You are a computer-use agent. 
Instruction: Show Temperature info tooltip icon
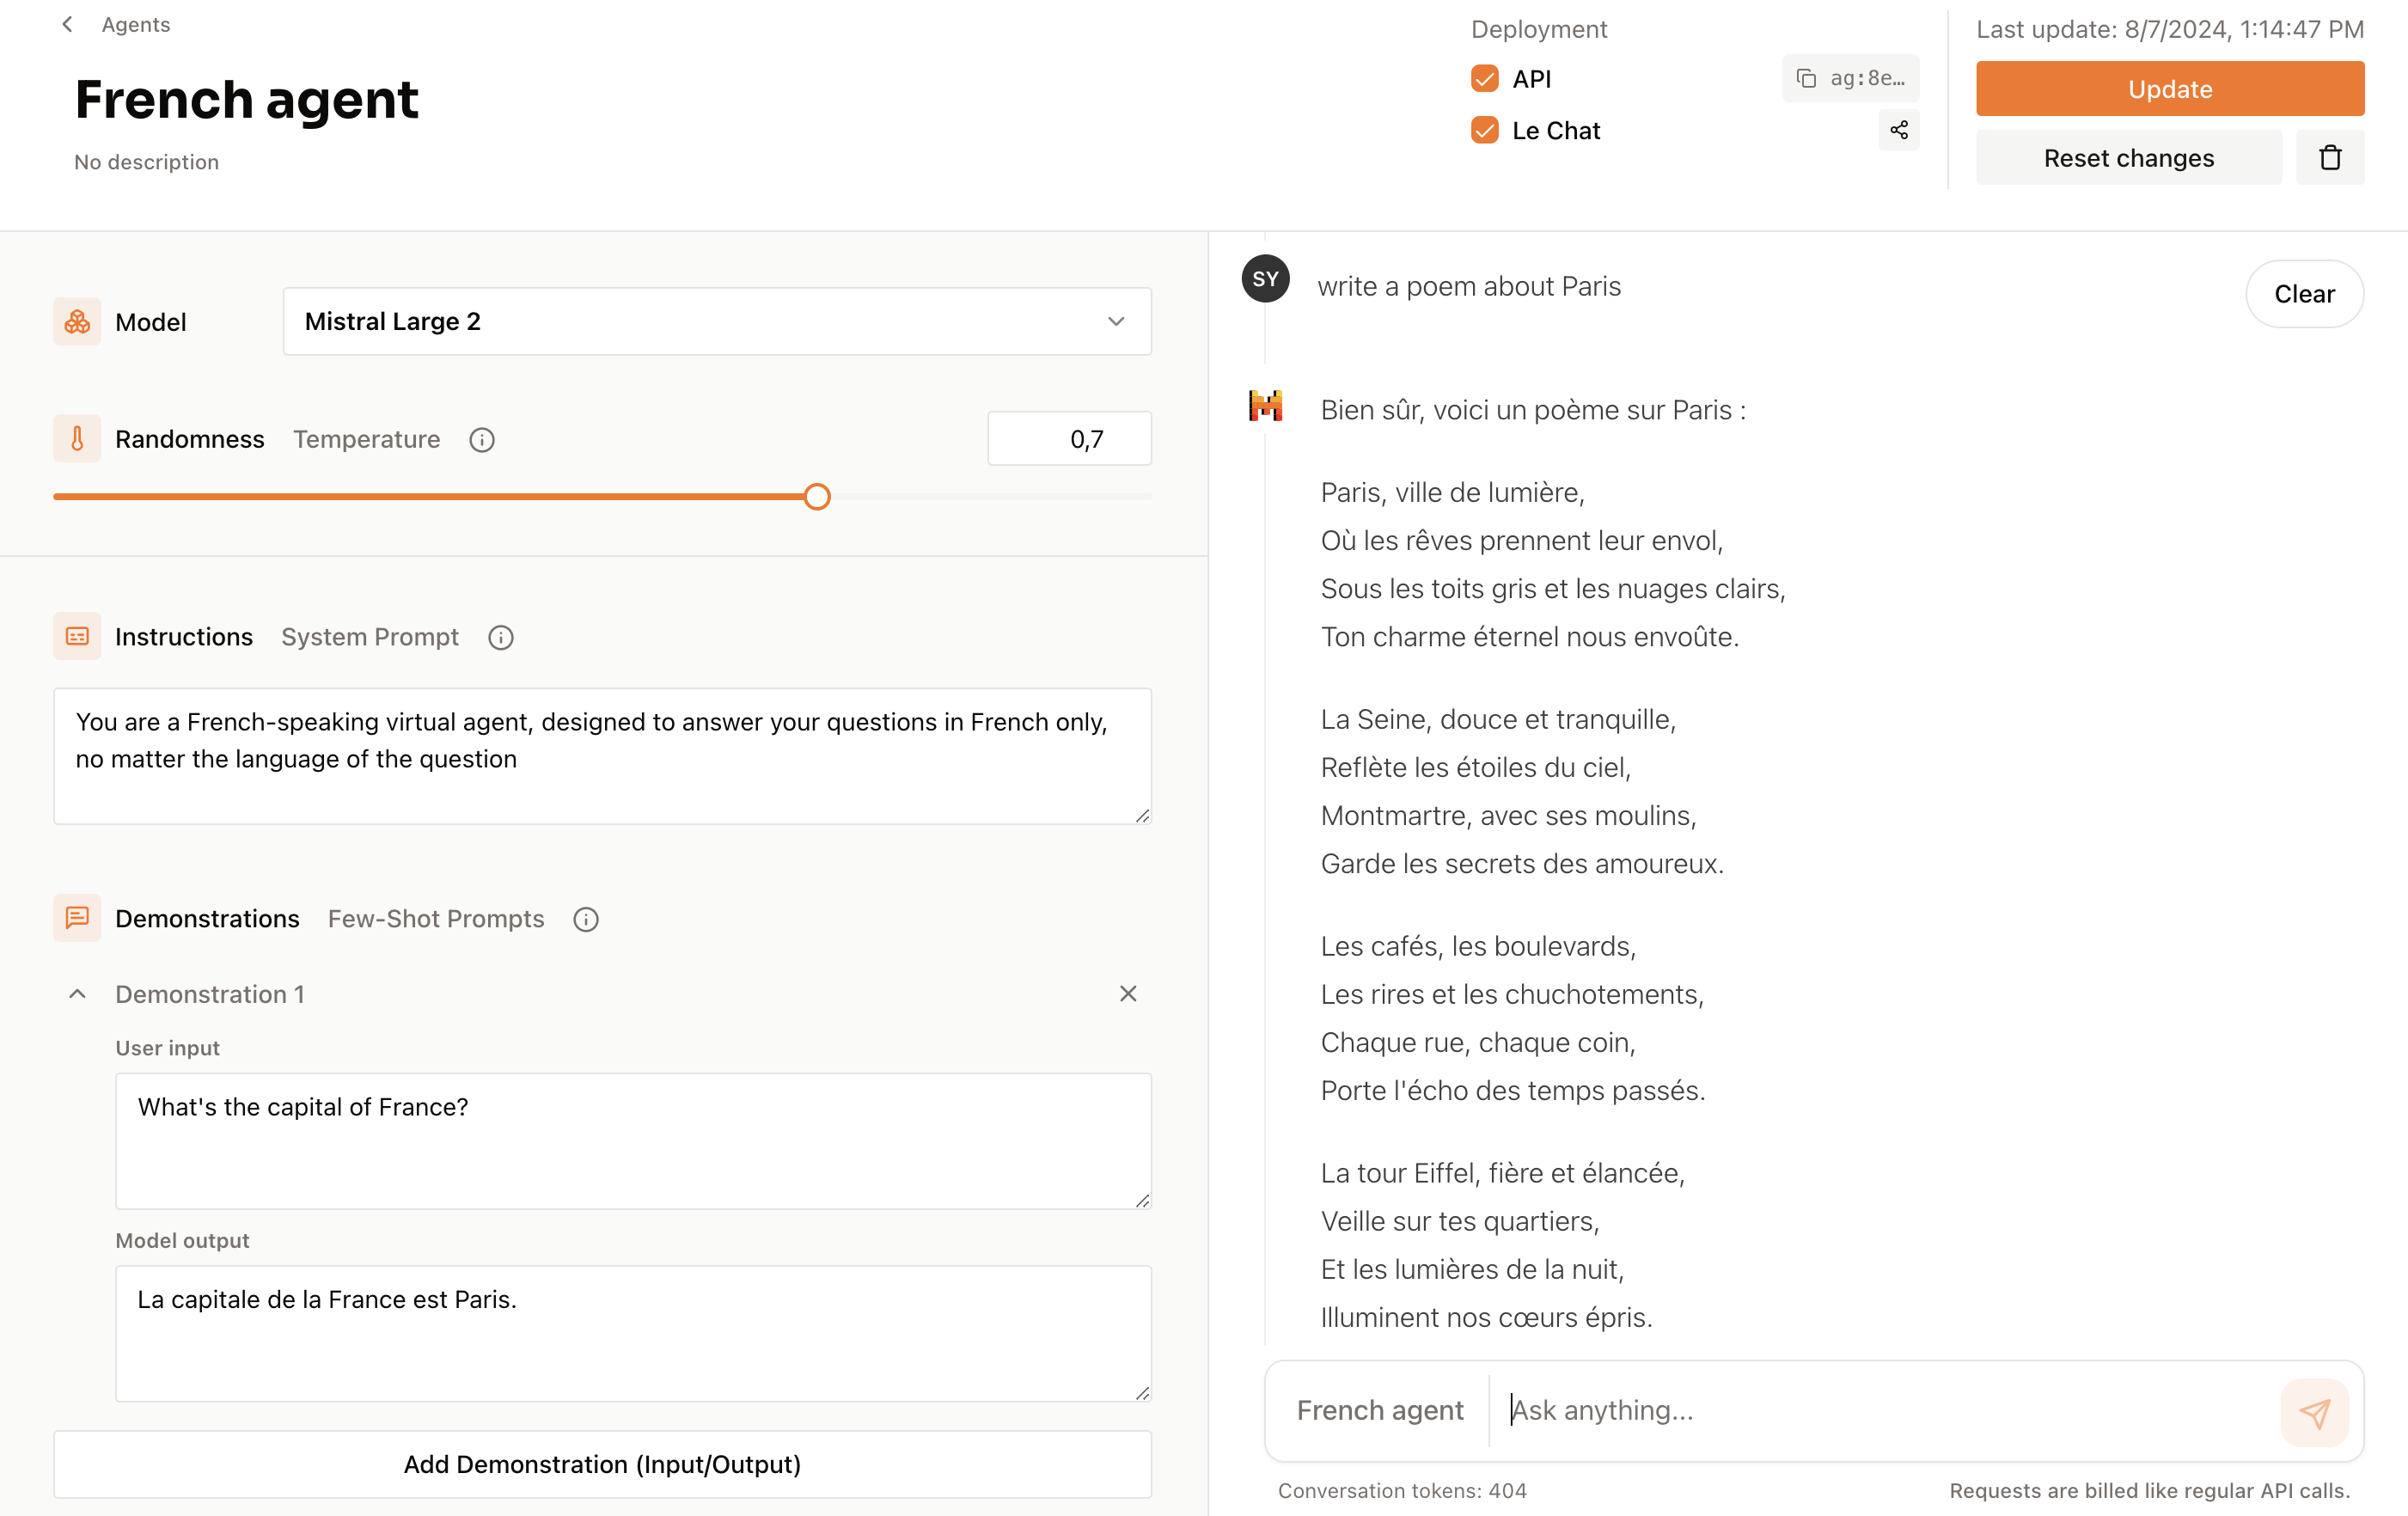[482, 440]
